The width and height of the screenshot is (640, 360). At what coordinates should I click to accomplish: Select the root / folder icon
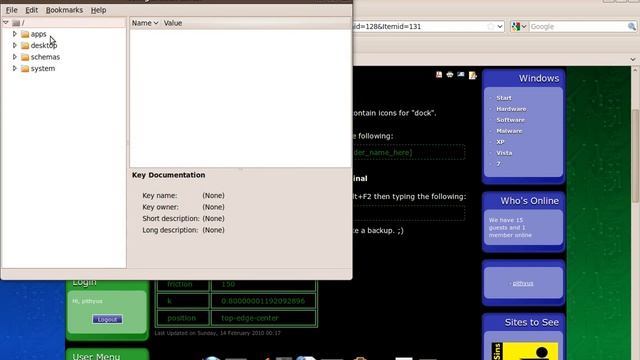(16, 23)
